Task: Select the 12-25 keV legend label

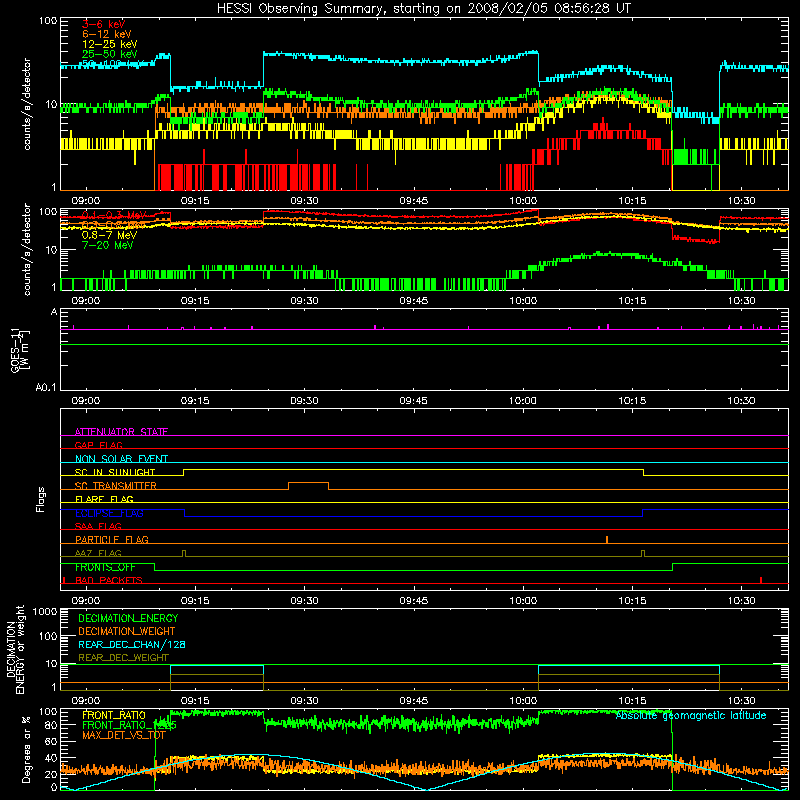Action: 110,44
